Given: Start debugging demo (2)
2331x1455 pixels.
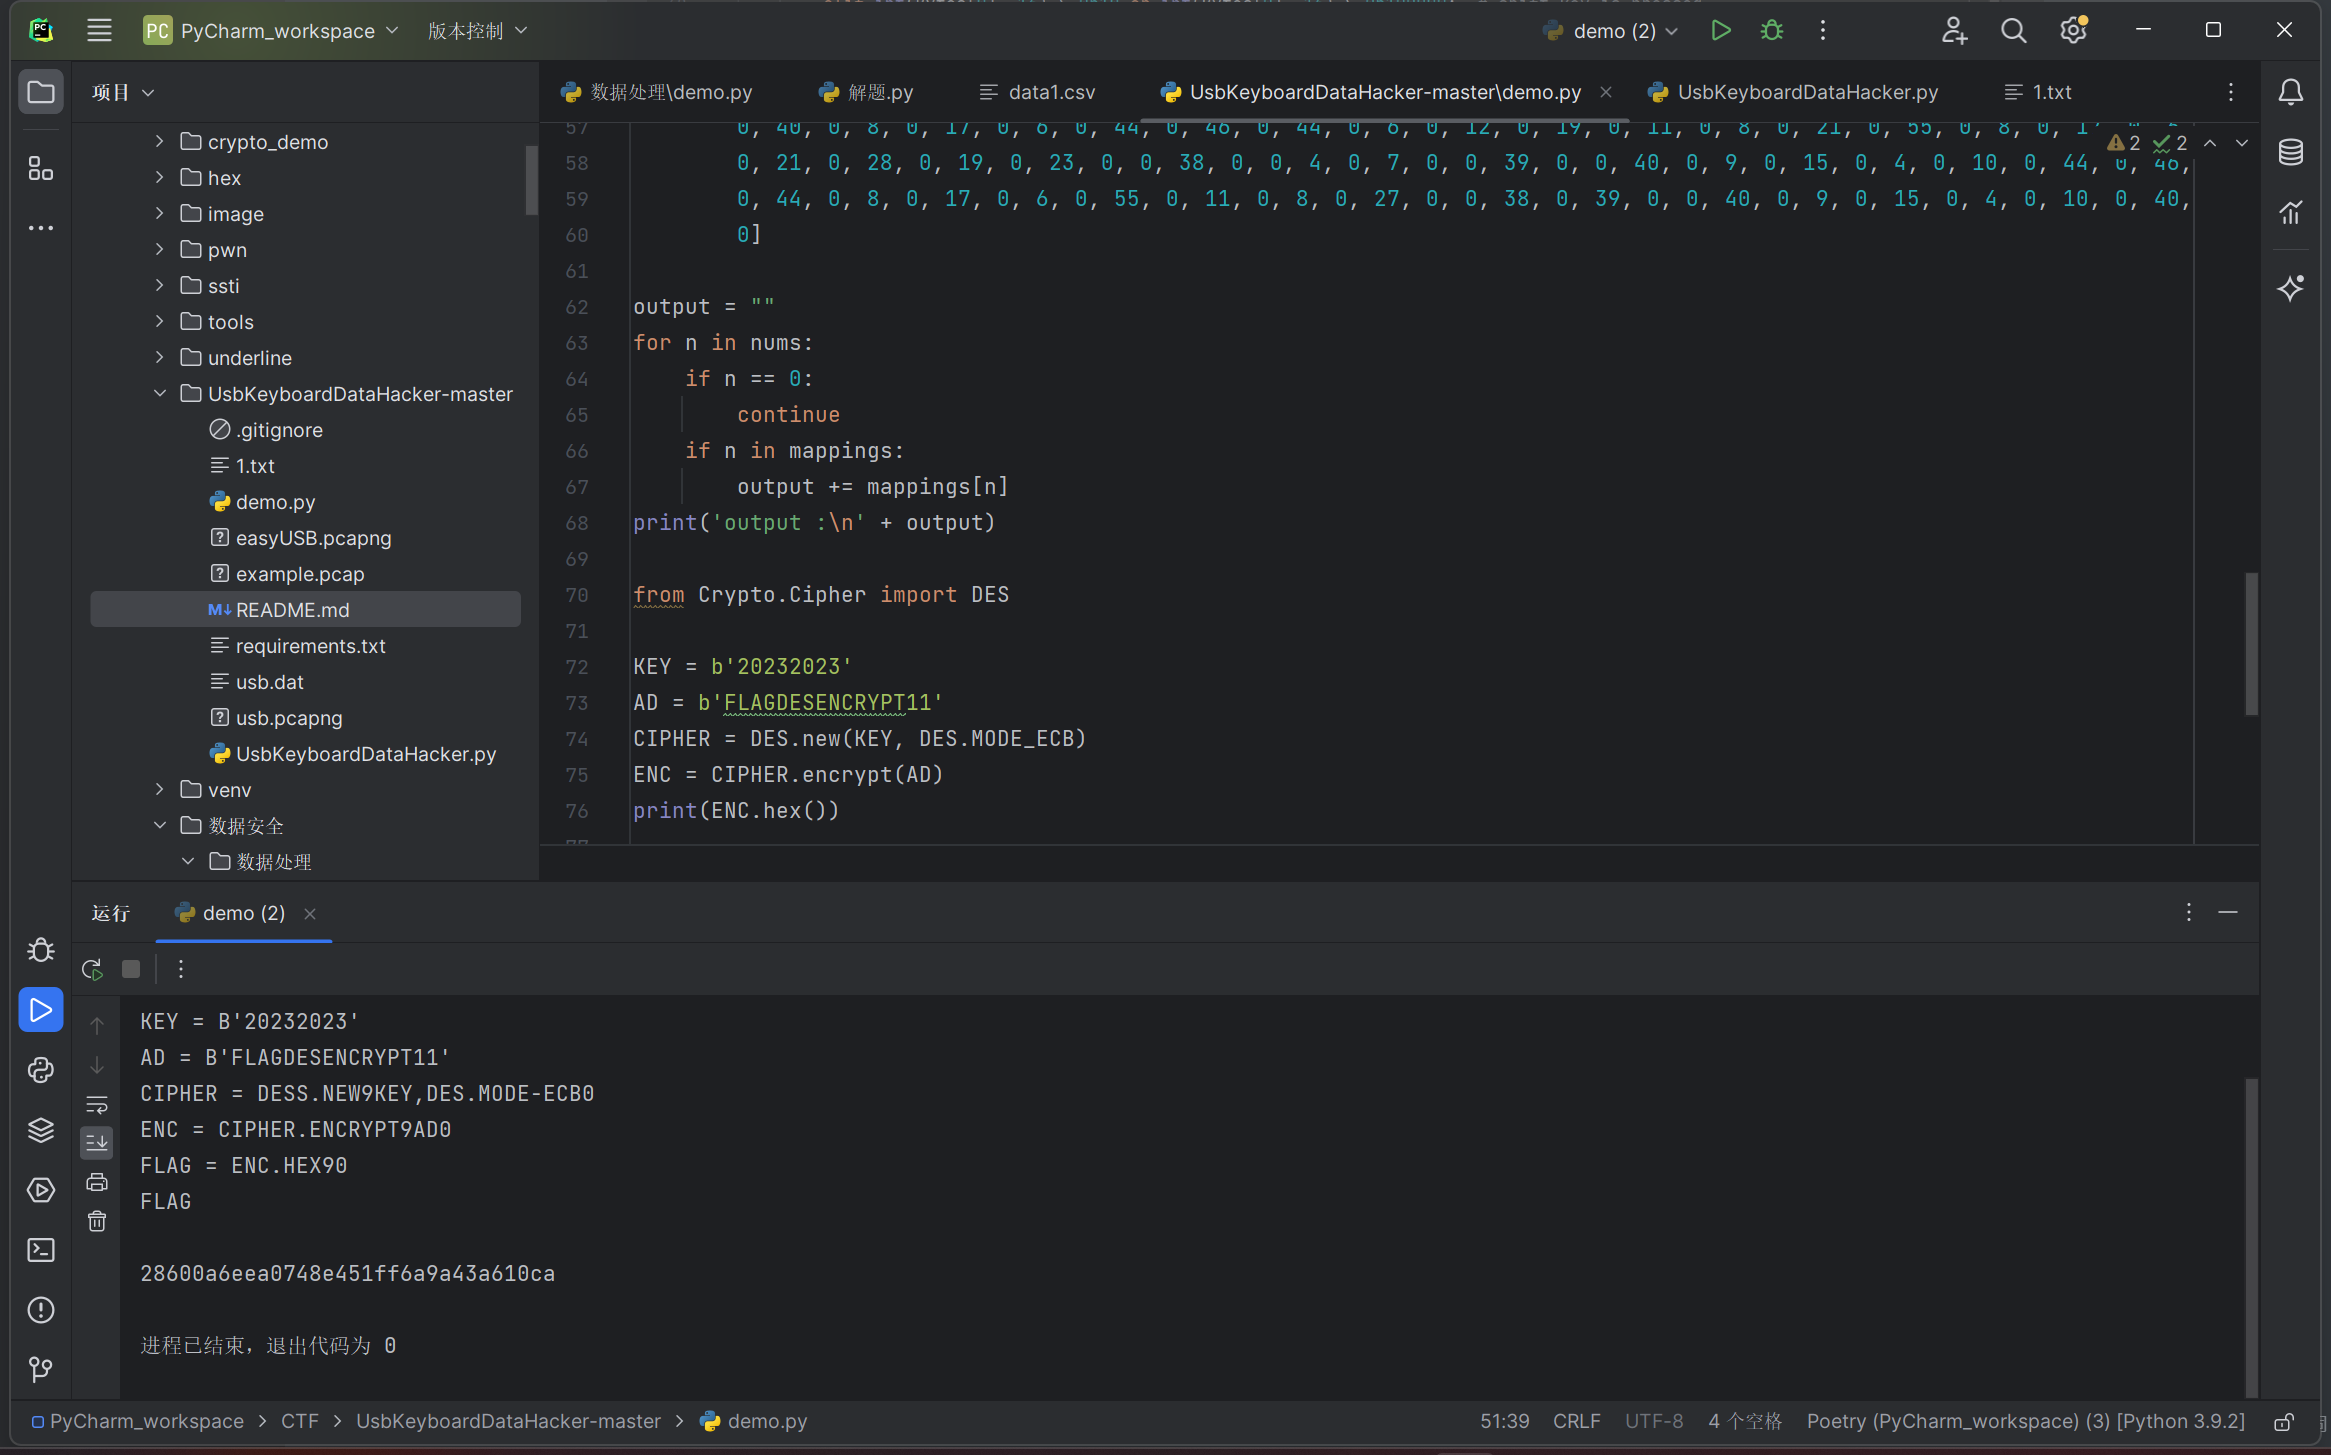Looking at the screenshot, I should pos(1772,30).
